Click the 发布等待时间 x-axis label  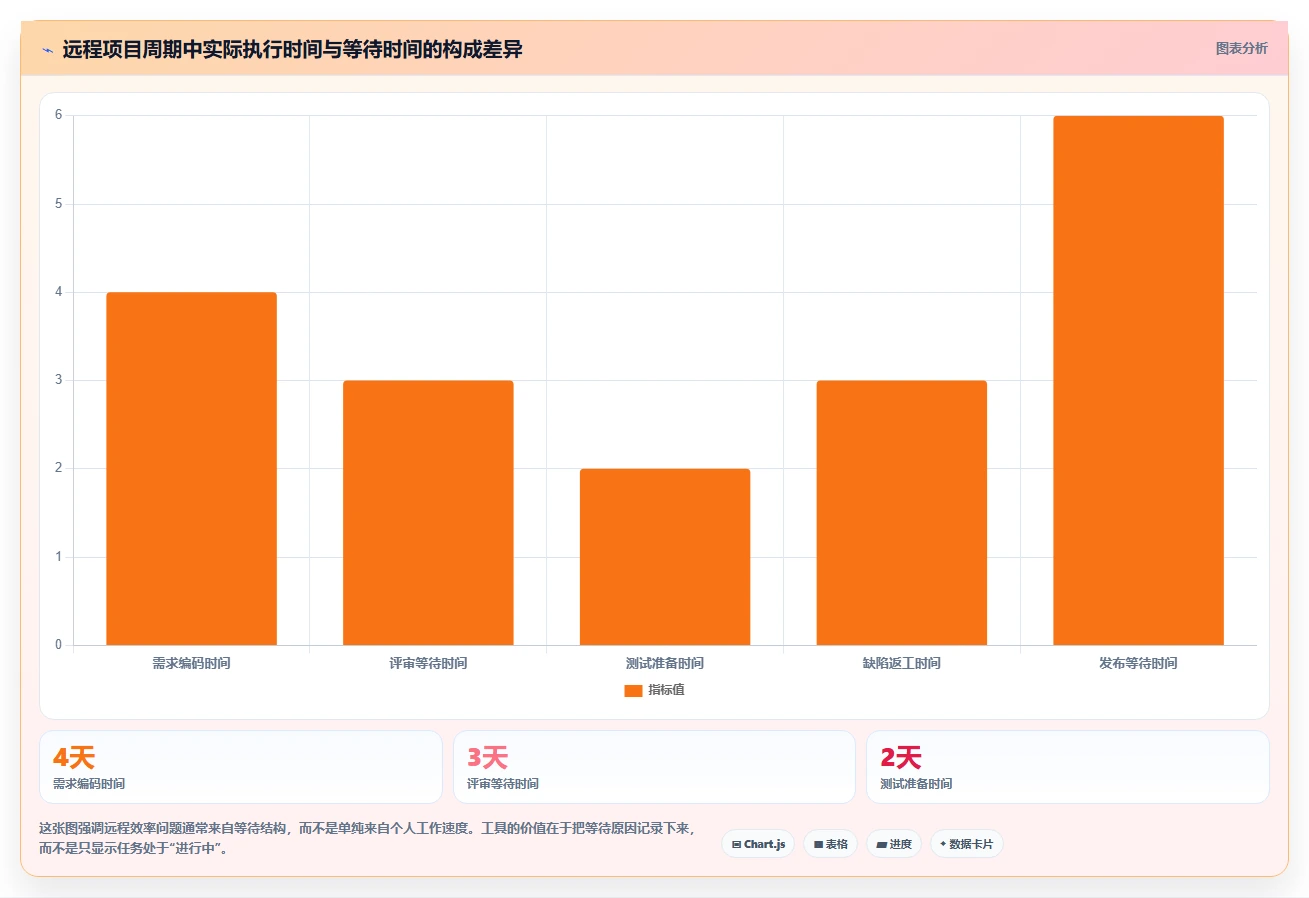tap(1138, 663)
